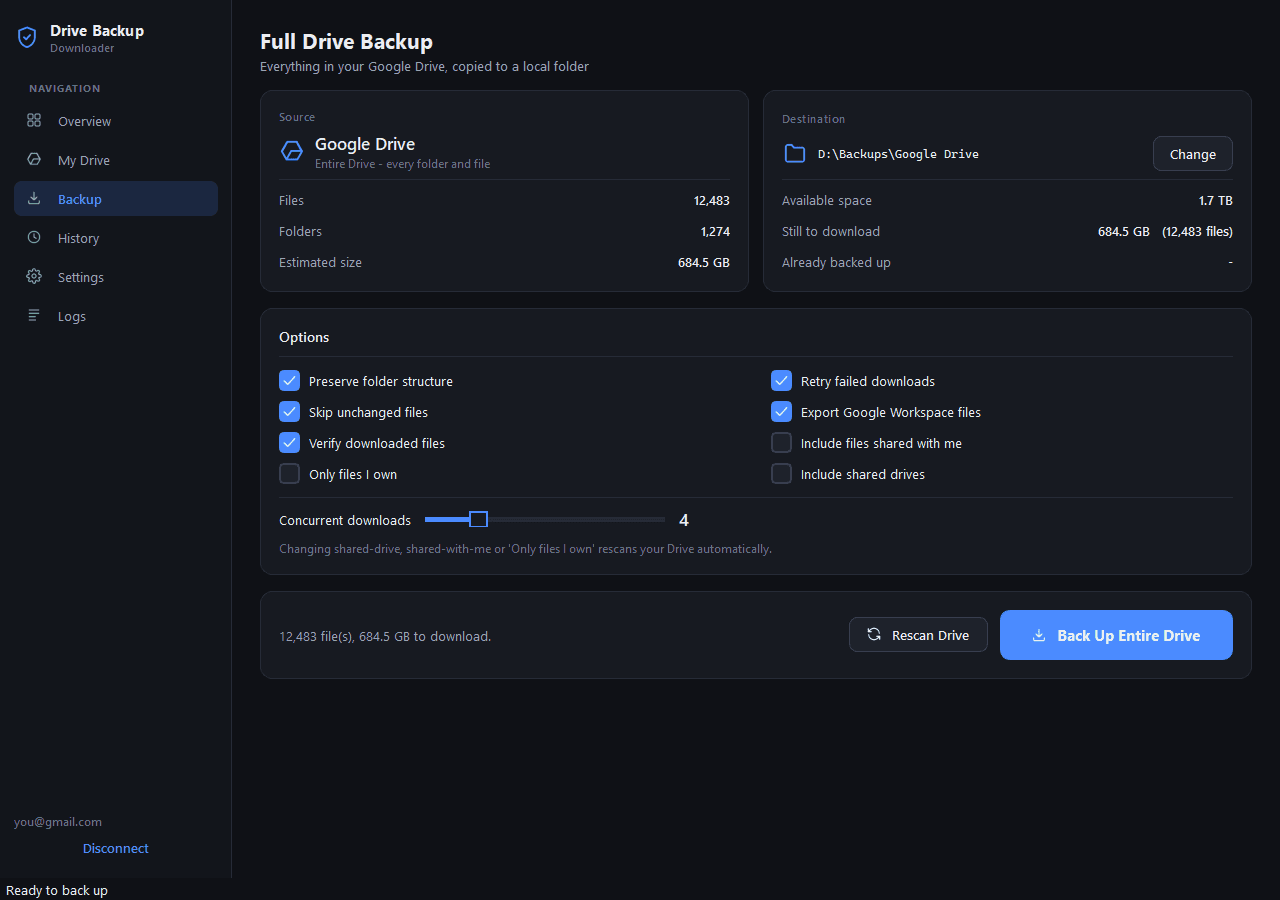Click the Logs lines icon in sidebar
Image resolution: width=1280 pixels, height=900 pixels.
click(x=34, y=316)
